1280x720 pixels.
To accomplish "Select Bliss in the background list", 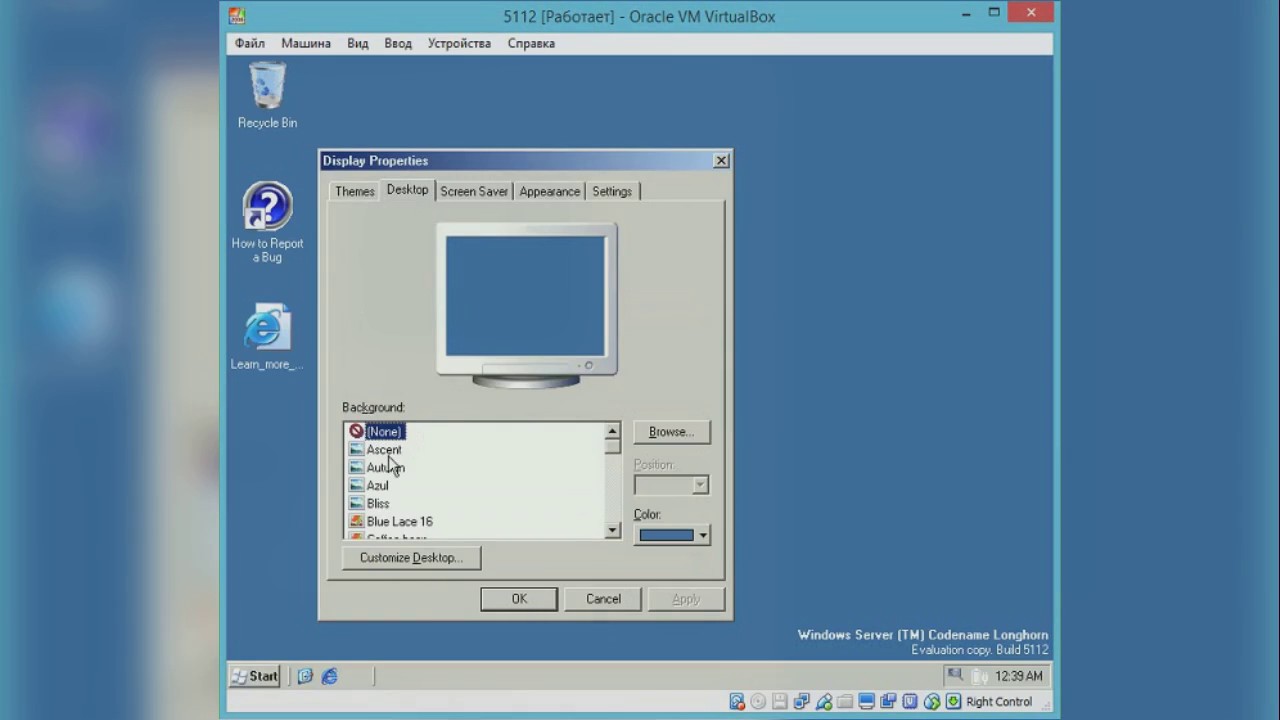I will [378, 503].
